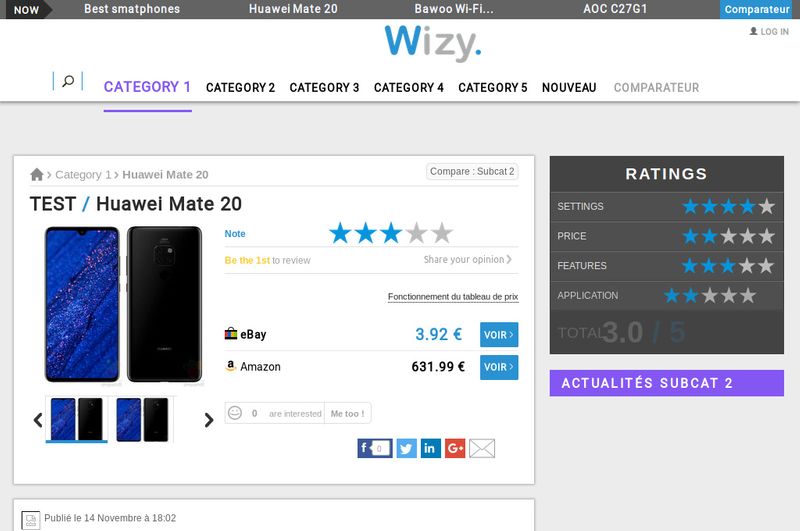Click the Amazon logo icon
Screen dimensions: 800x531
(x=231, y=366)
